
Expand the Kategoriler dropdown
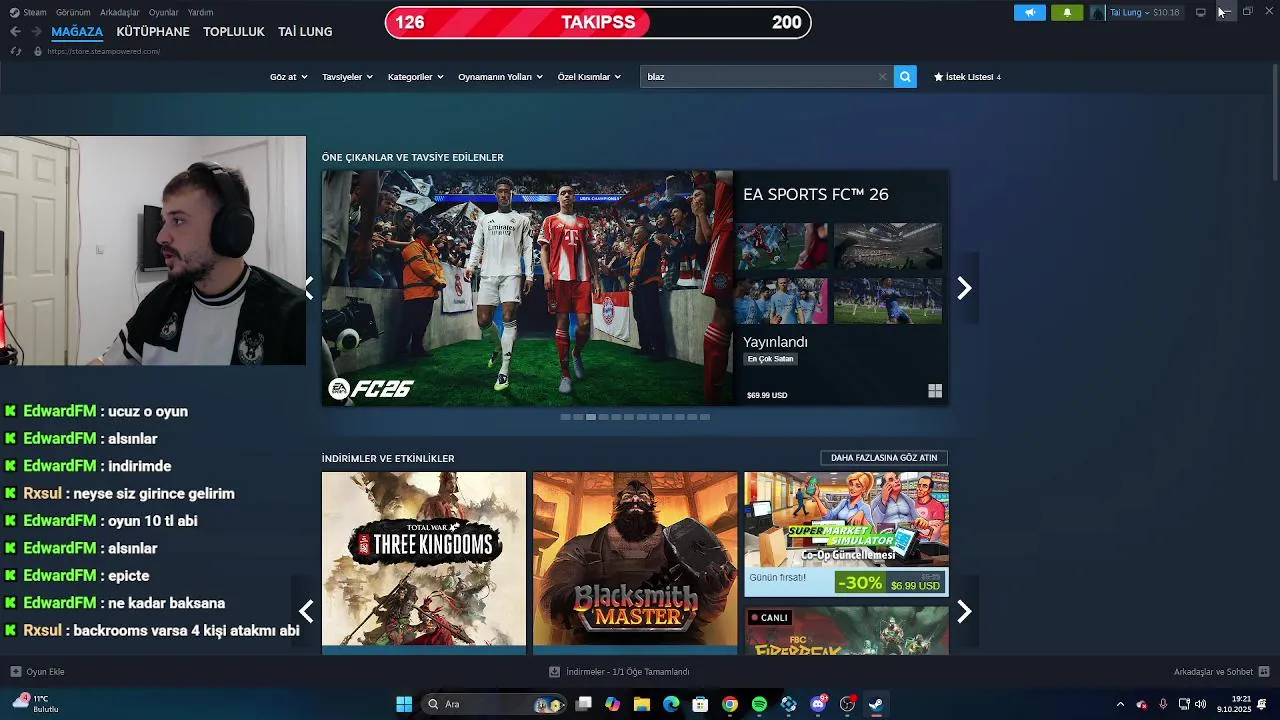(415, 76)
